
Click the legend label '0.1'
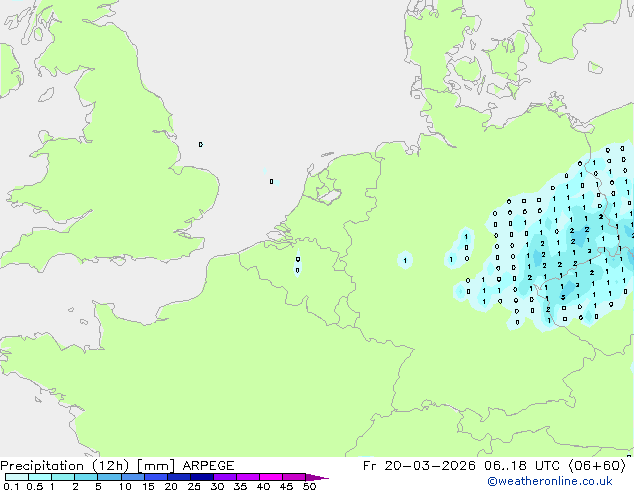click(x=11, y=486)
